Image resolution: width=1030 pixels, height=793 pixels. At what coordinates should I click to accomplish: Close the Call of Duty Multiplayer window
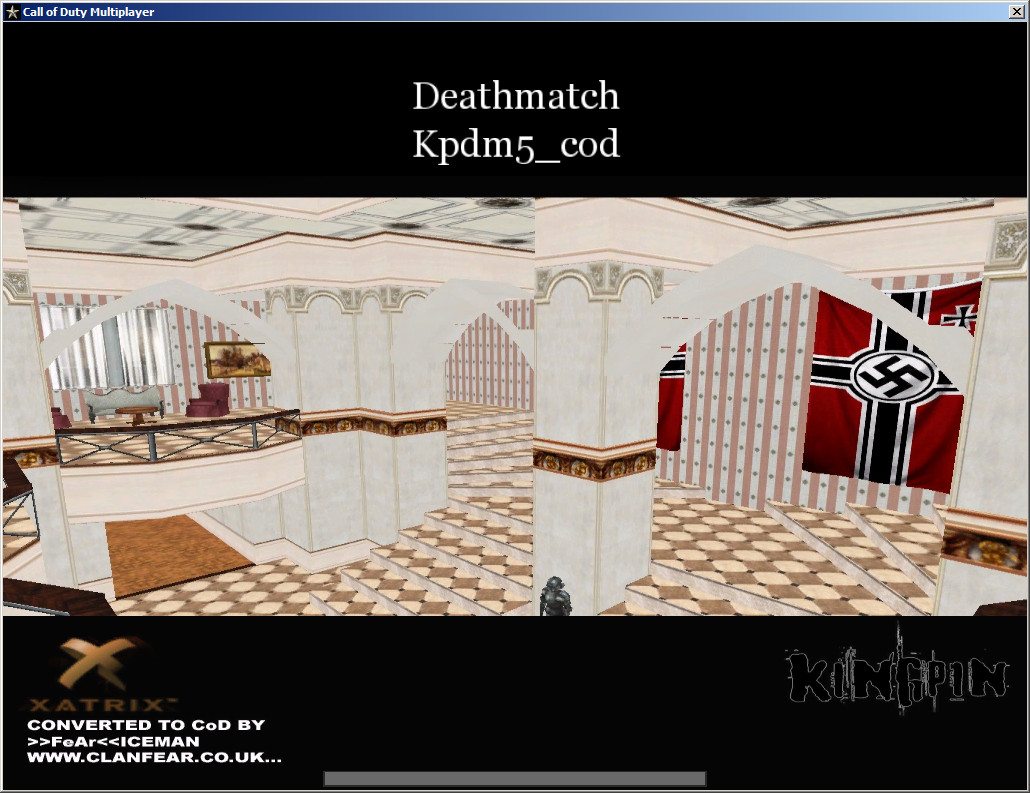[1016, 12]
